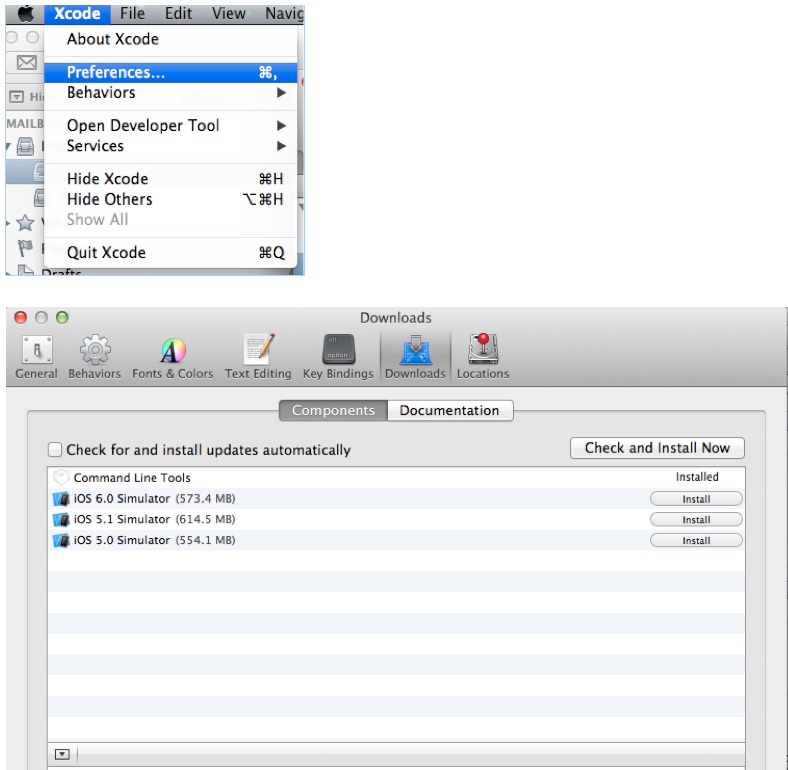
Task: Select the Downloads toolbar icon
Action: (x=414, y=357)
